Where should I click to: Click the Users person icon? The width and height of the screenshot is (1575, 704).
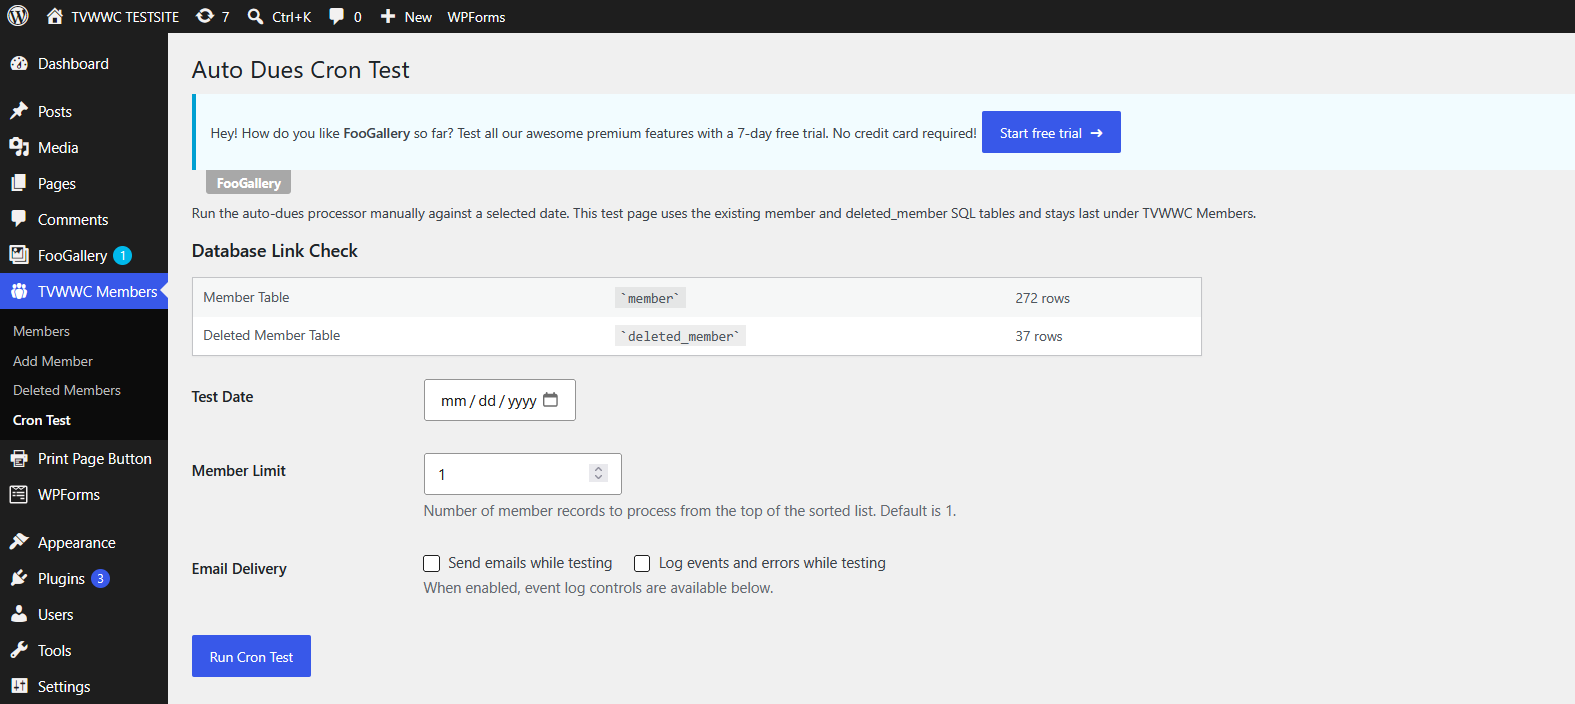pyautogui.click(x=19, y=614)
